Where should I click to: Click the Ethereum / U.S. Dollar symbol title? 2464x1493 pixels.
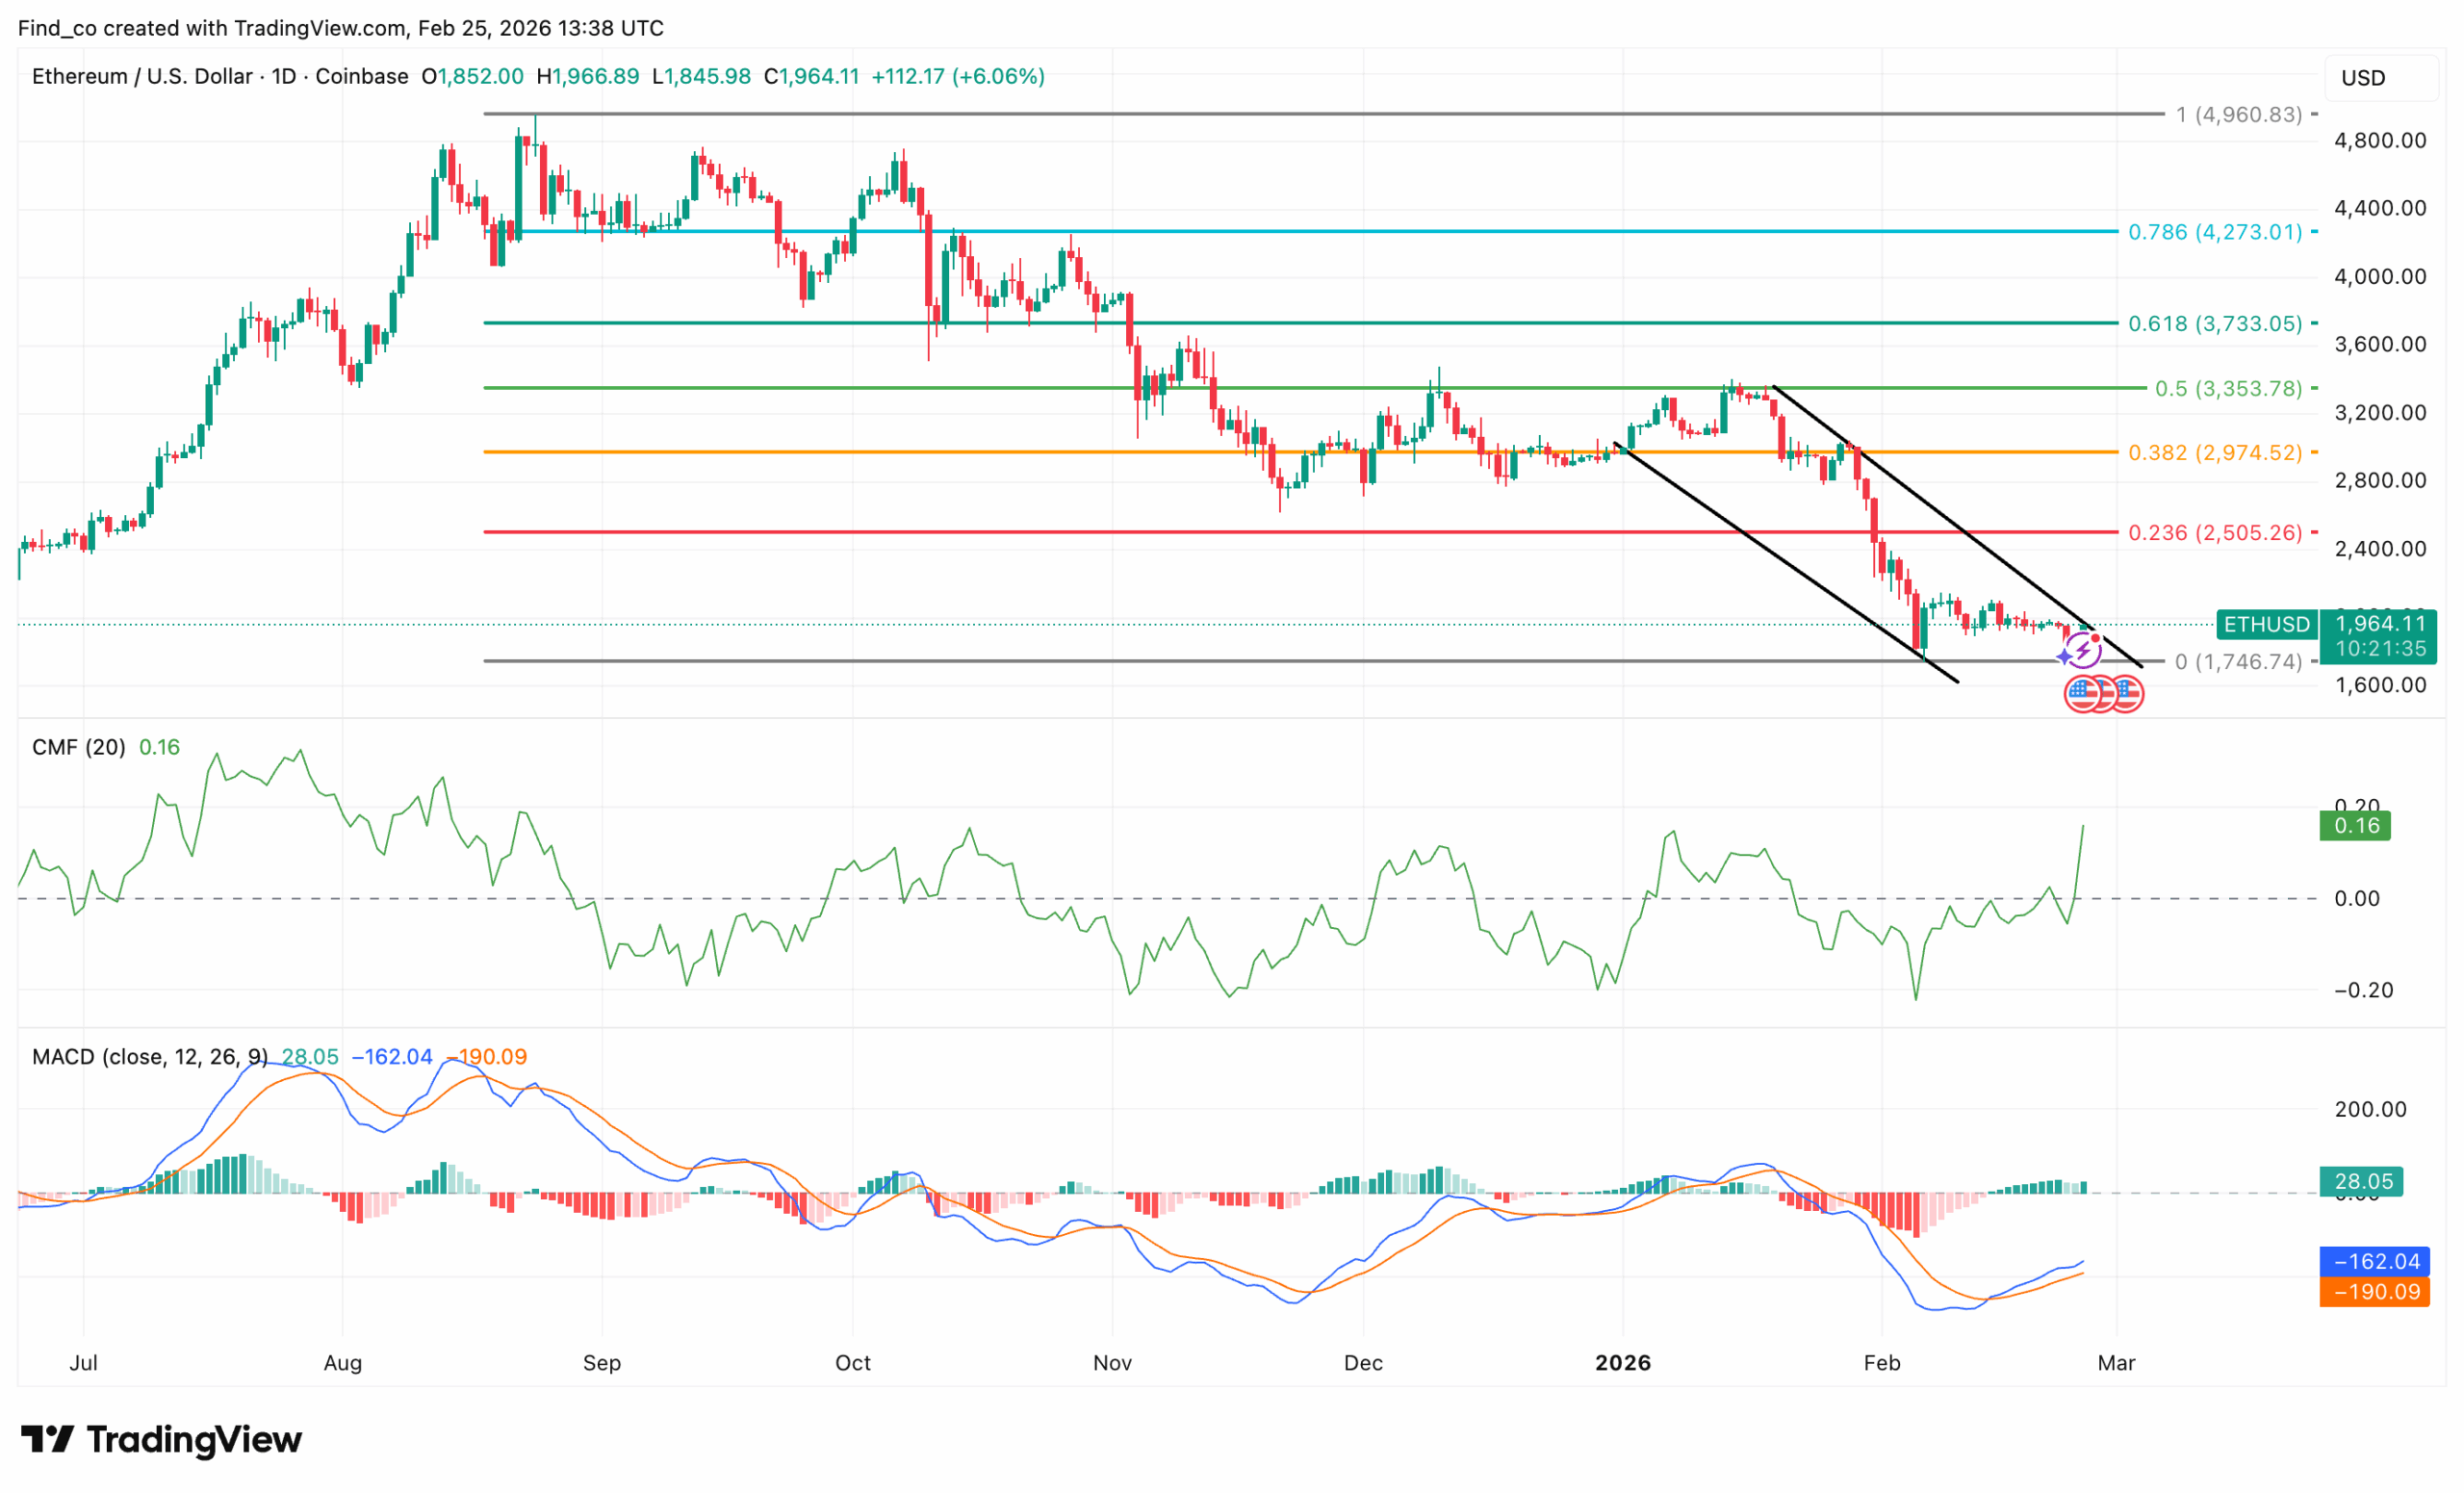pyautogui.click(x=142, y=76)
